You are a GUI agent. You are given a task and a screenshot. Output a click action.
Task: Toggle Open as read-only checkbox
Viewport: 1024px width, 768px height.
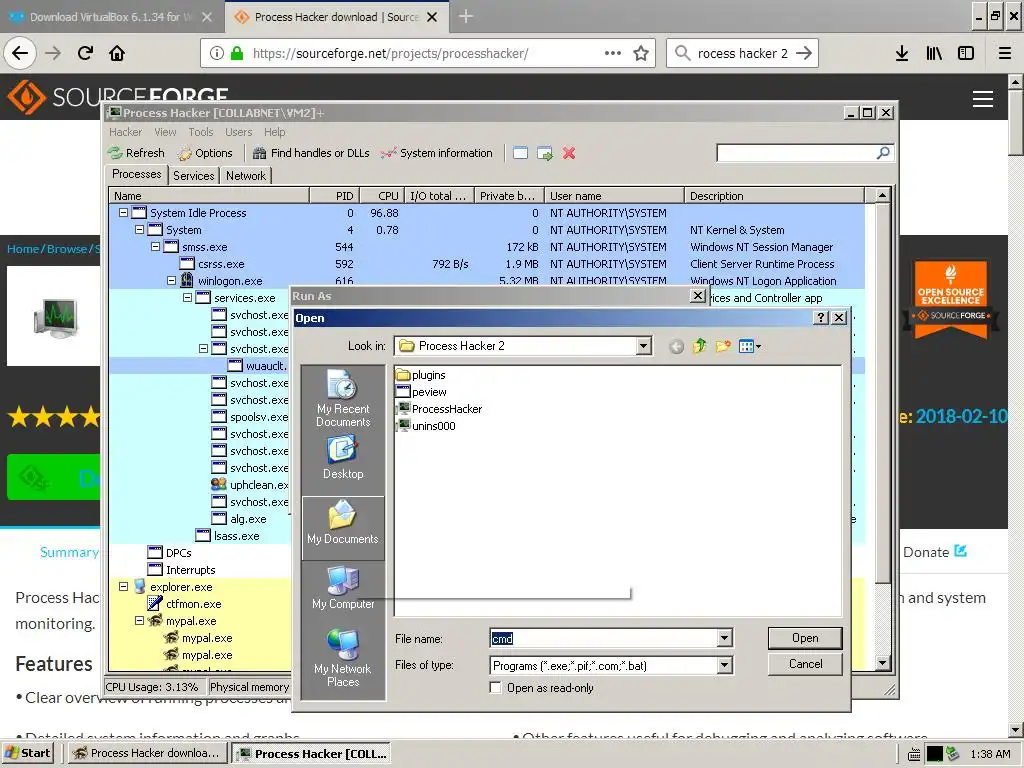[x=496, y=688]
